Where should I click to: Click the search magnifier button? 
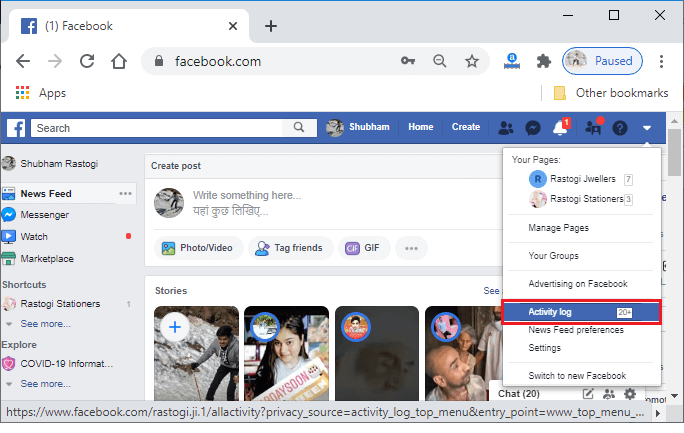(299, 127)
